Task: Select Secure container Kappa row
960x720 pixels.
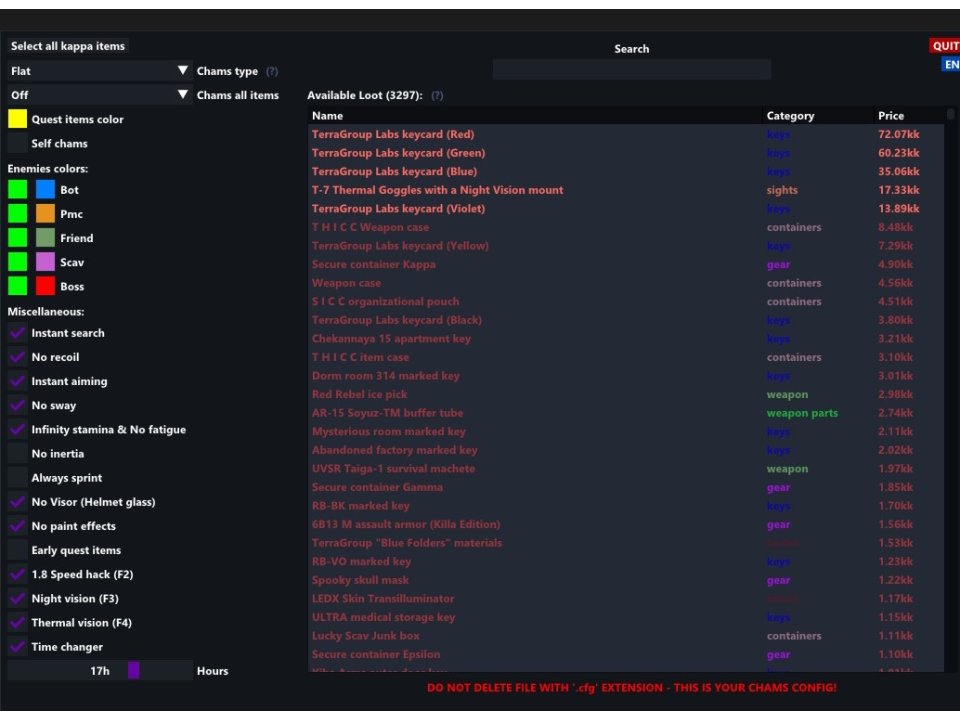Action: (x=626, y=264)
